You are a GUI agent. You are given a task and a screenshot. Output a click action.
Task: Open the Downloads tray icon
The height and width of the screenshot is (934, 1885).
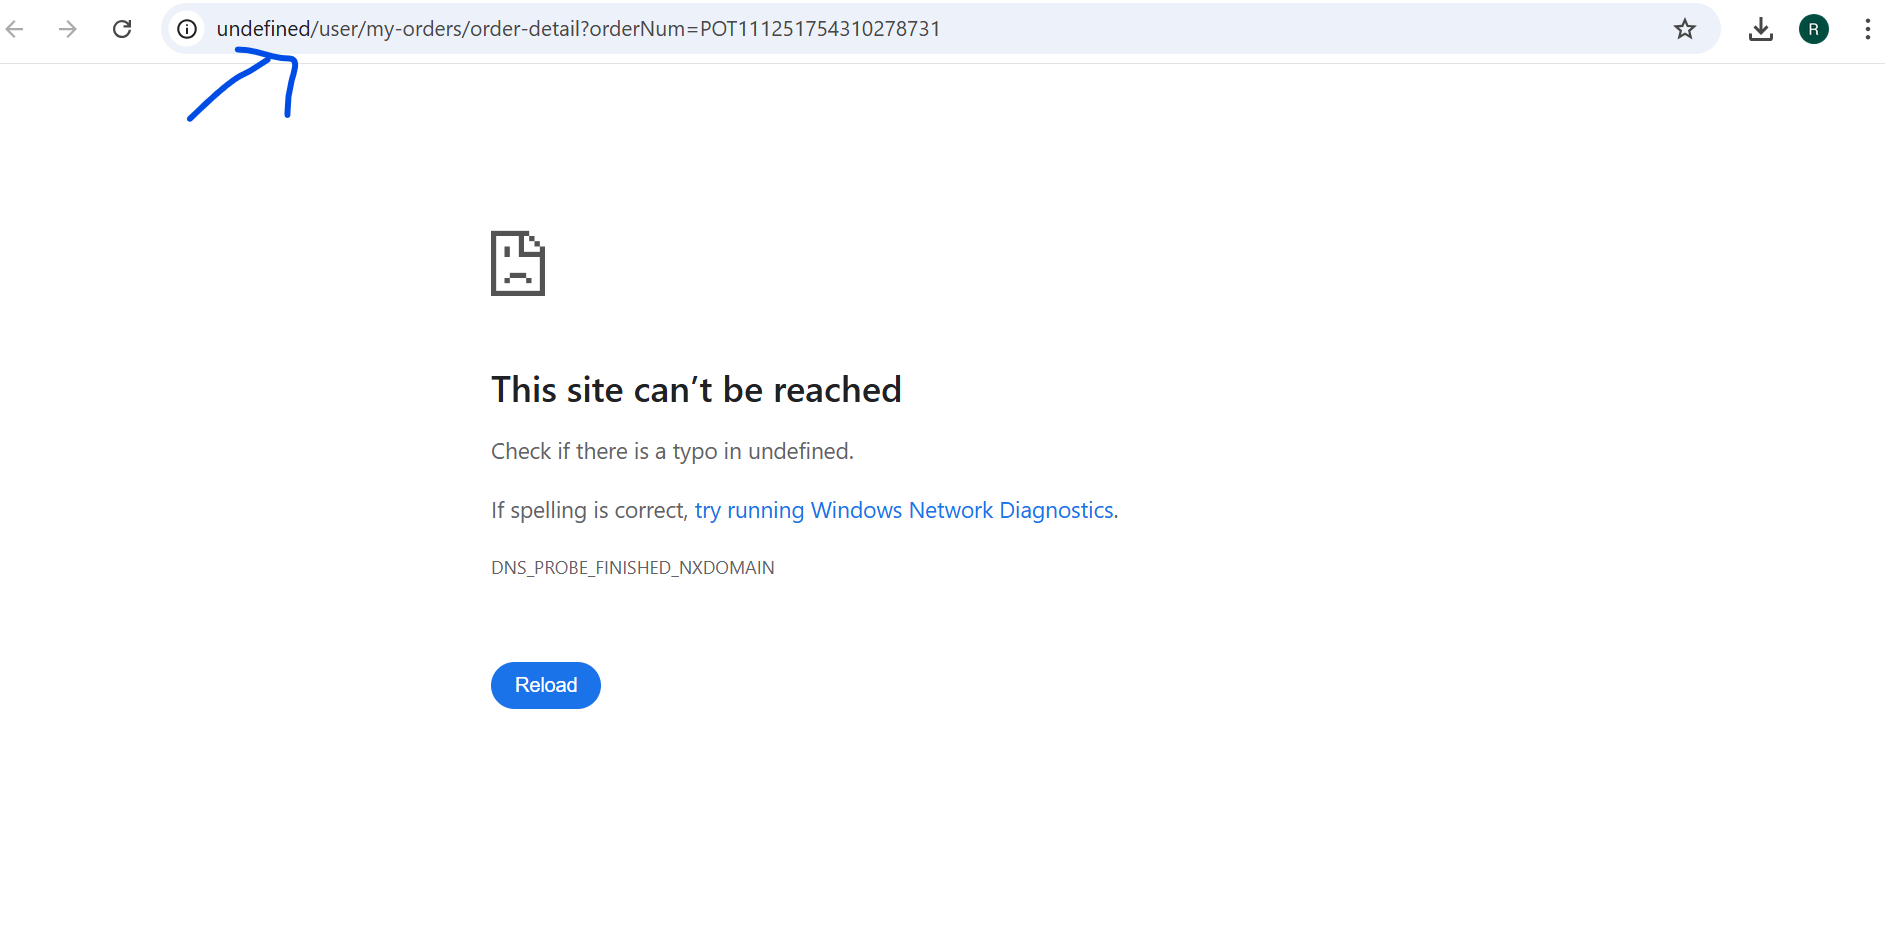(x=1761, y=29)
